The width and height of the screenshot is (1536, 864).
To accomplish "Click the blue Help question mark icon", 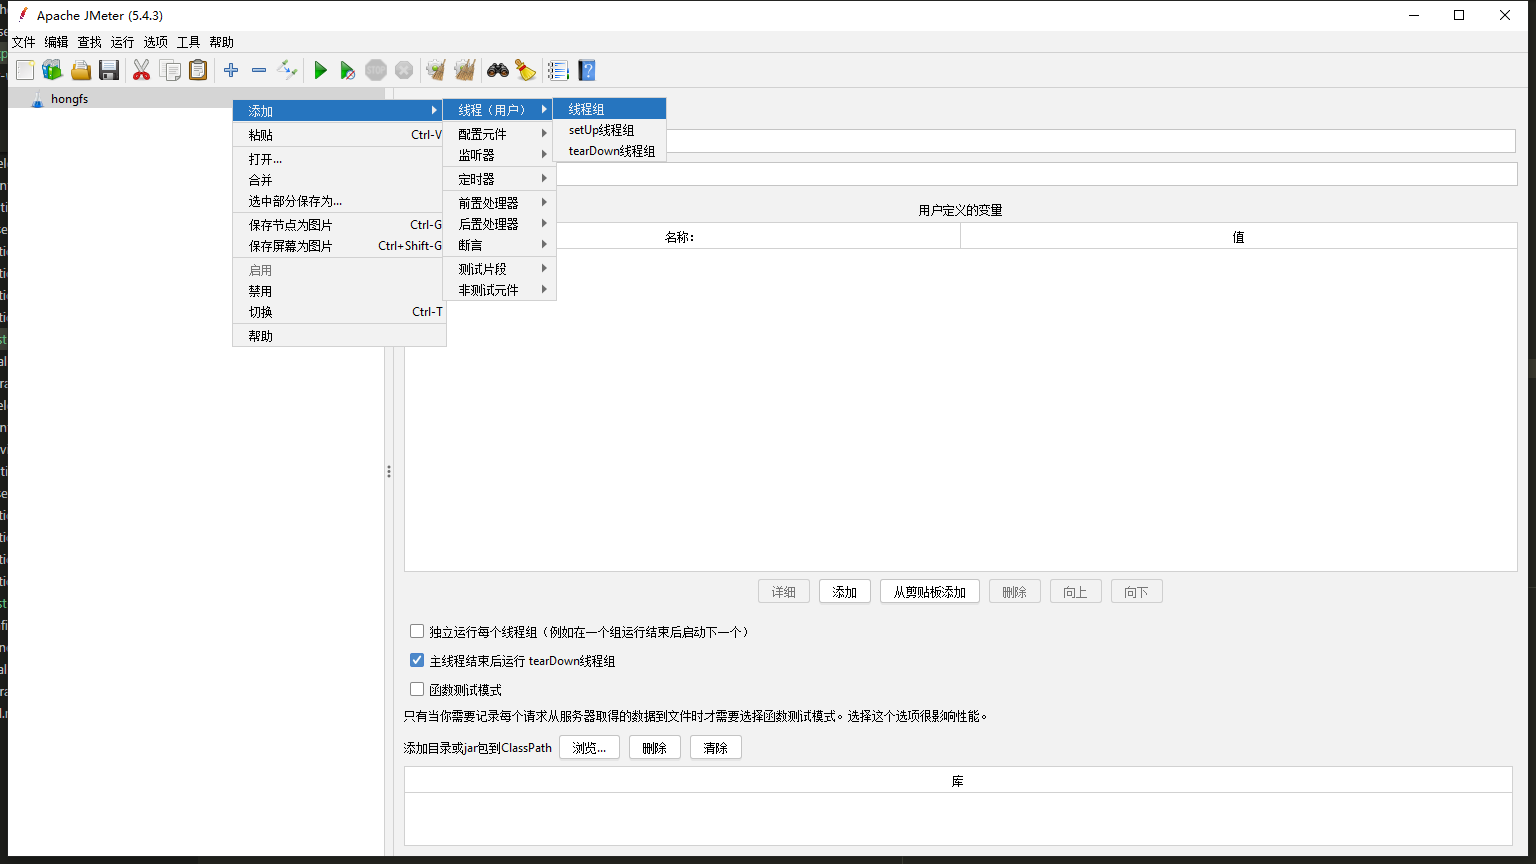I will [587, 70].
